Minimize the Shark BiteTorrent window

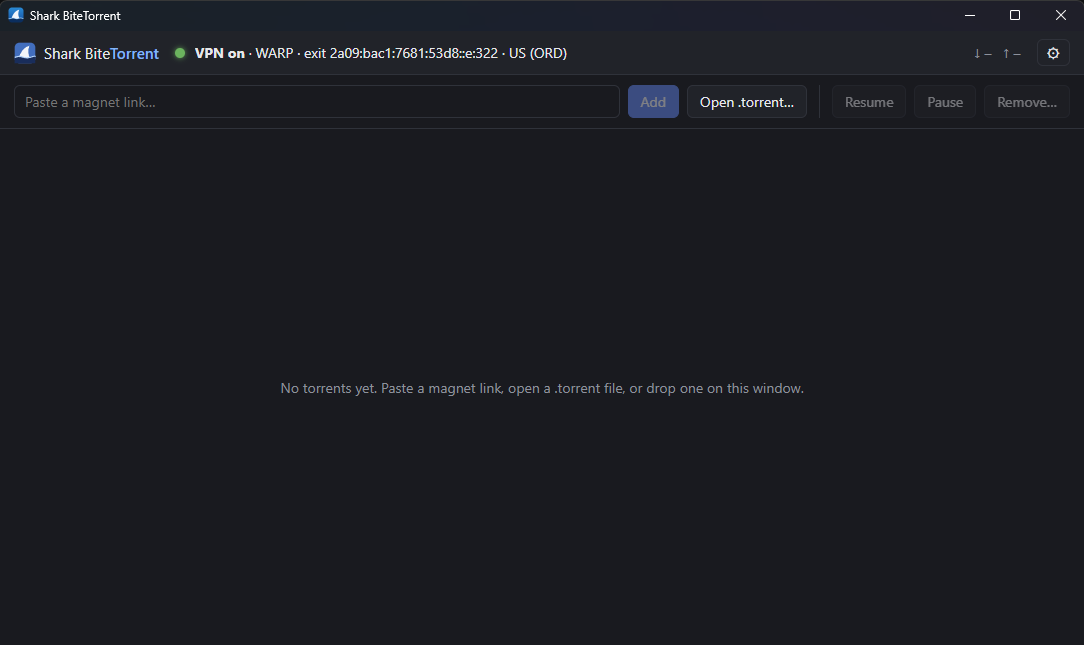970,15
